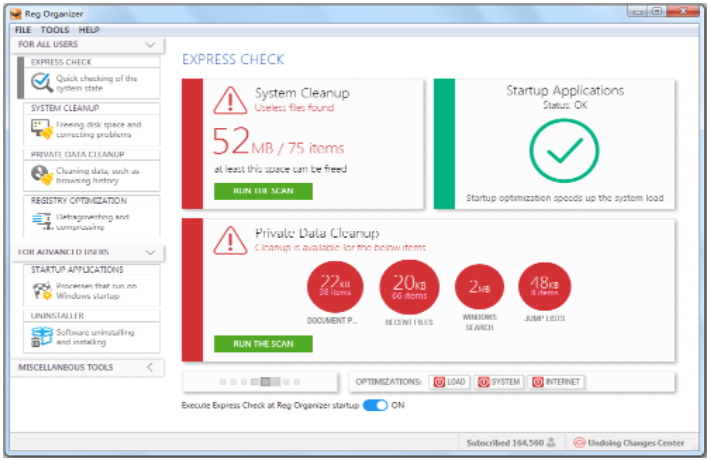Click the EXPRESS CHECK page heading

233,59
